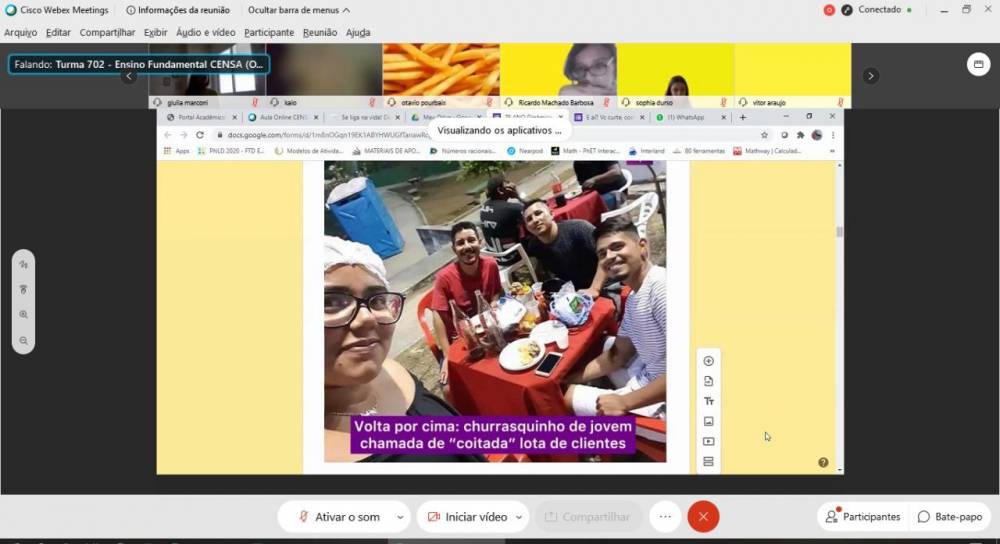1000x544 pixels.
Task: Click the zoom out magnifier in left panel
Action: click(x=23, y=340)
